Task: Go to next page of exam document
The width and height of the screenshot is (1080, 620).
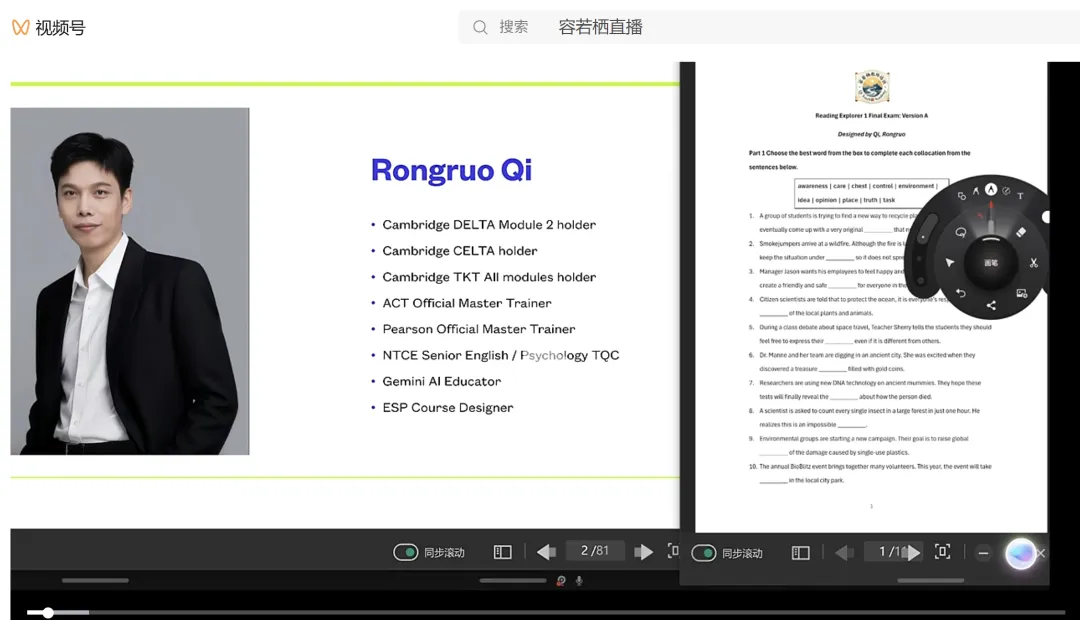Action: click(x=913, y=552)
